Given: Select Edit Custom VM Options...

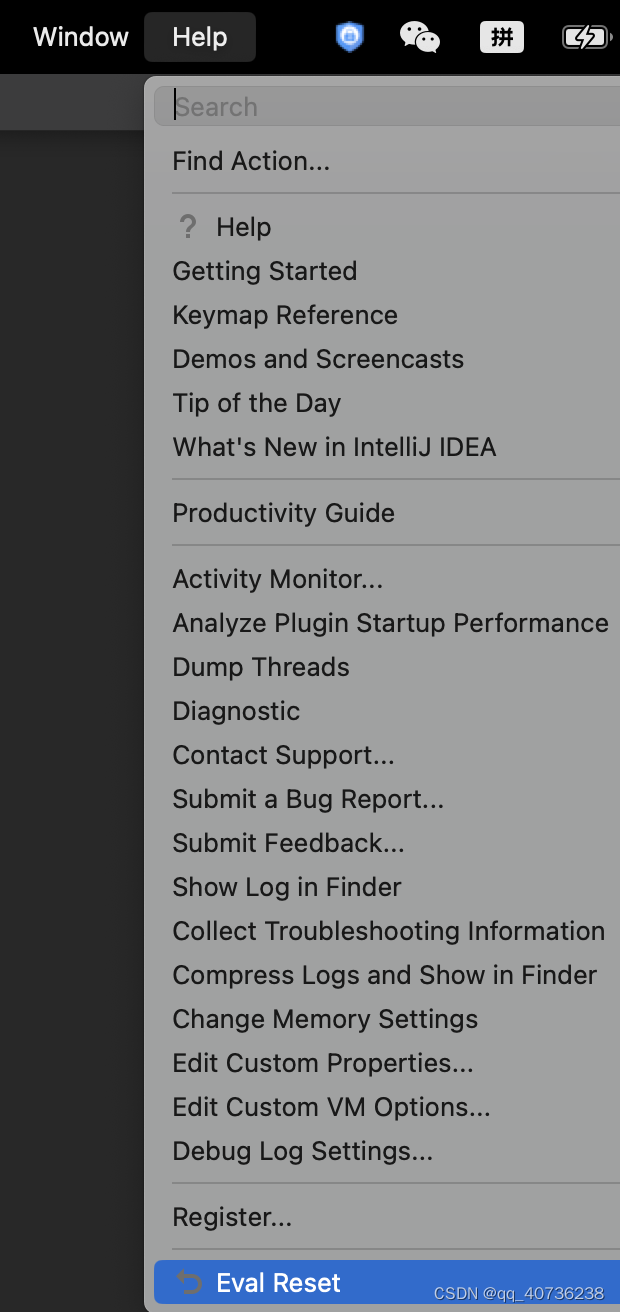Looking at the screenshot, I should 331,1107.
